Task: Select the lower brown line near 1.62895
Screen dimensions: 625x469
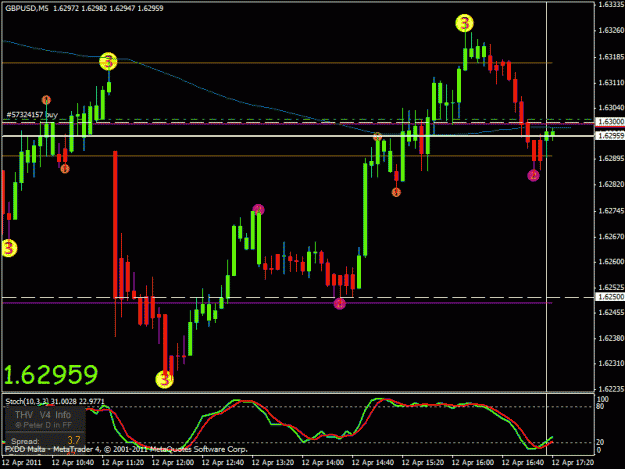Action: point(277,156)
